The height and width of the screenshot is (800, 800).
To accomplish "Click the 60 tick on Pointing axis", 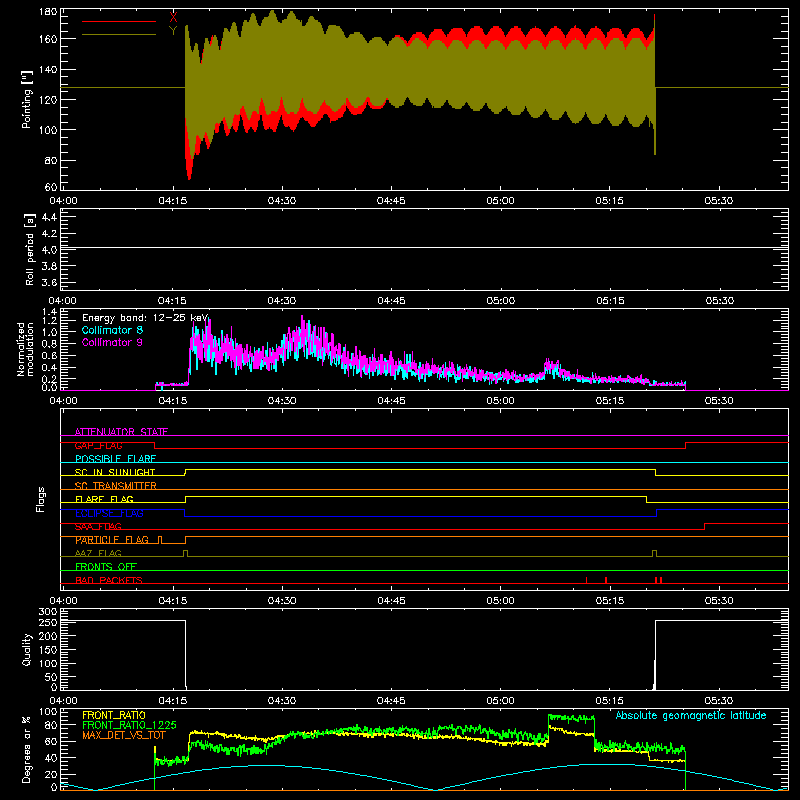I will (x=51, y=187).
